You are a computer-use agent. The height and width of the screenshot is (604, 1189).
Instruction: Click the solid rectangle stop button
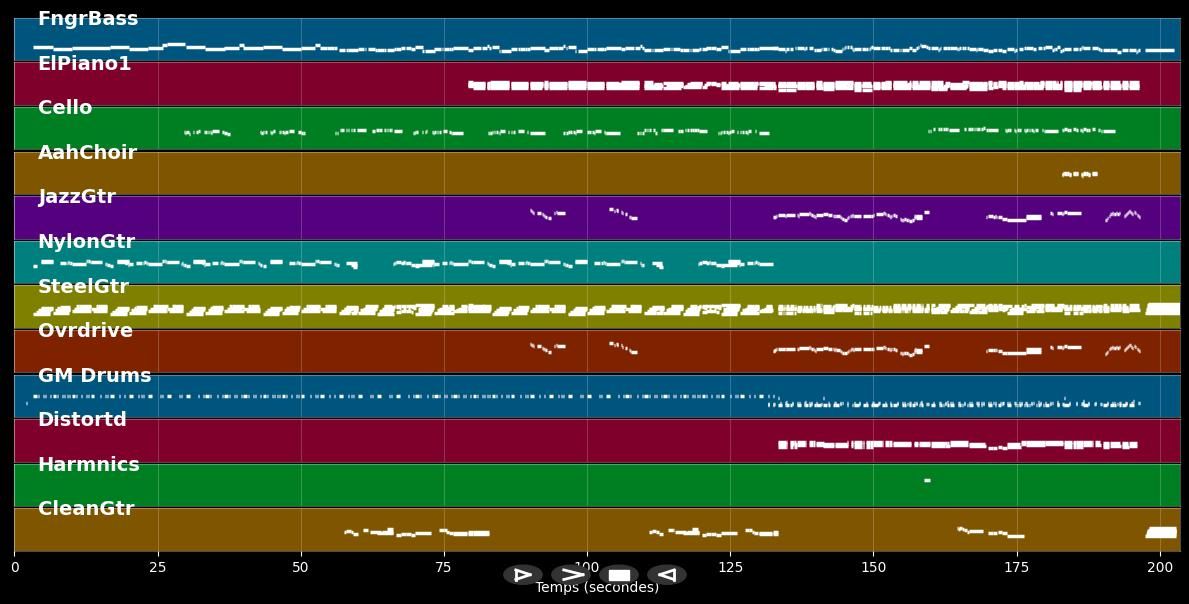click(x=619, y=575)
